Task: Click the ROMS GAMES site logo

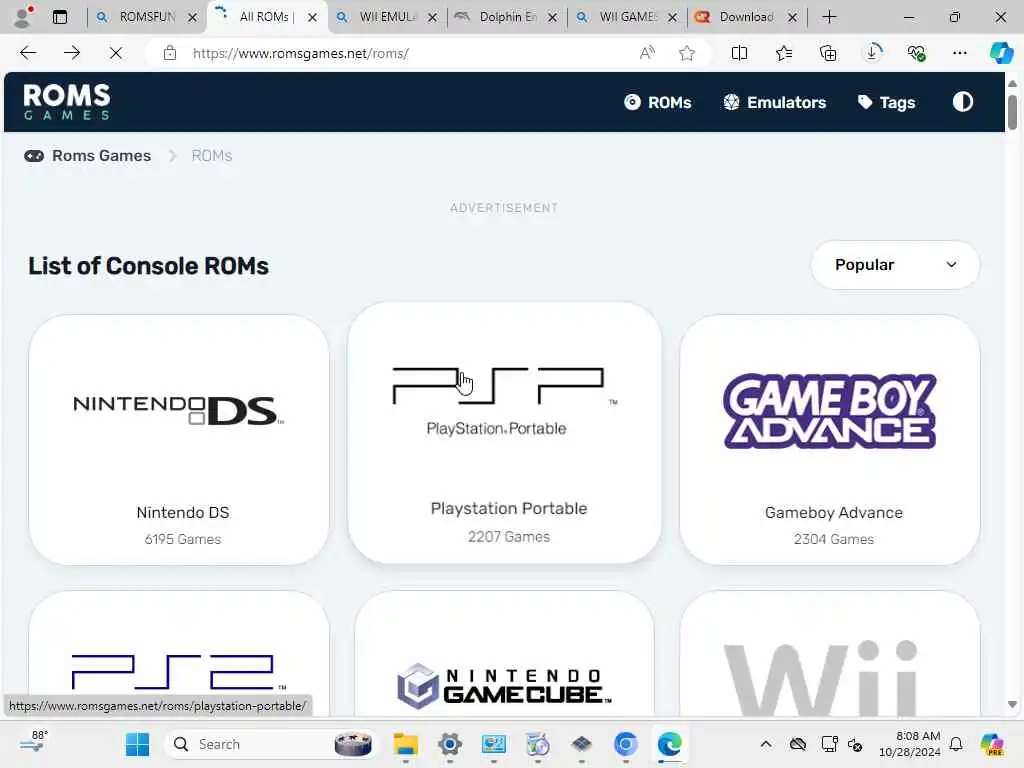Action: tap(67, 102)
